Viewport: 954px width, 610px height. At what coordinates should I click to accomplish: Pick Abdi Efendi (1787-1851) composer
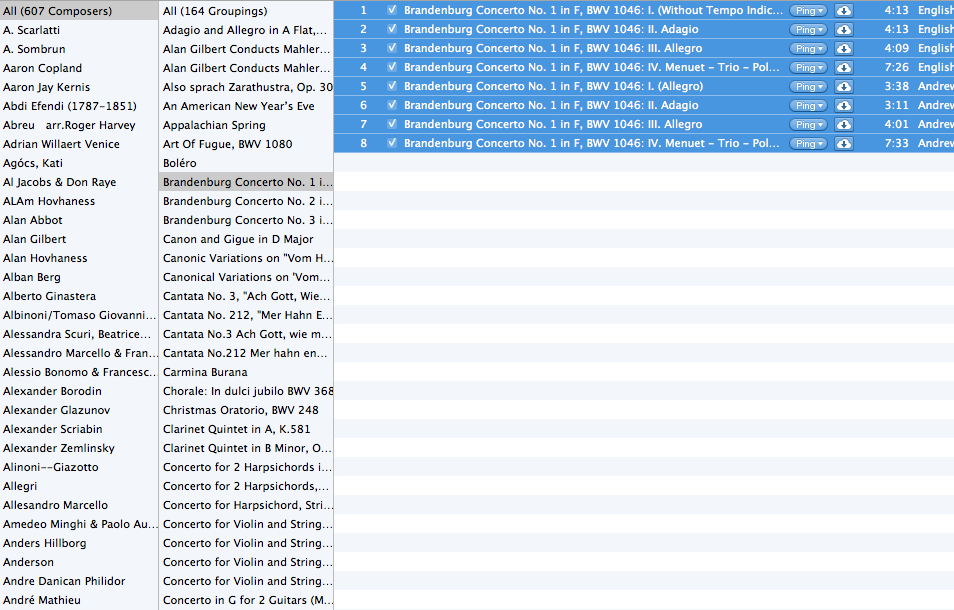pos(79,106)
